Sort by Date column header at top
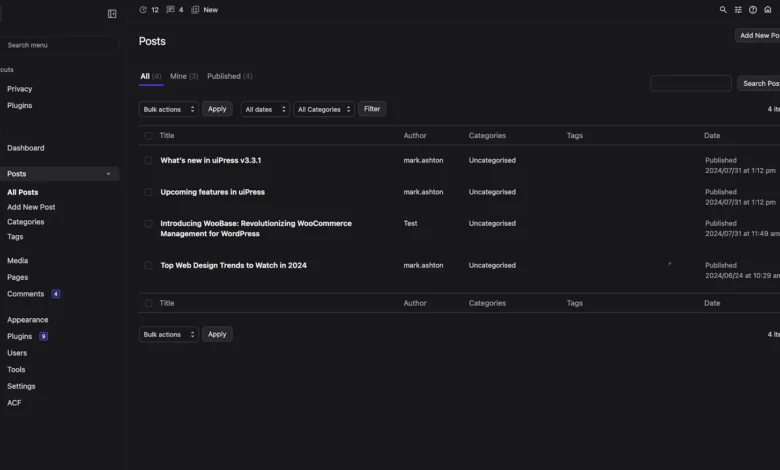Image resolution: width=780 pixels, height=470 pixels. 712,135
